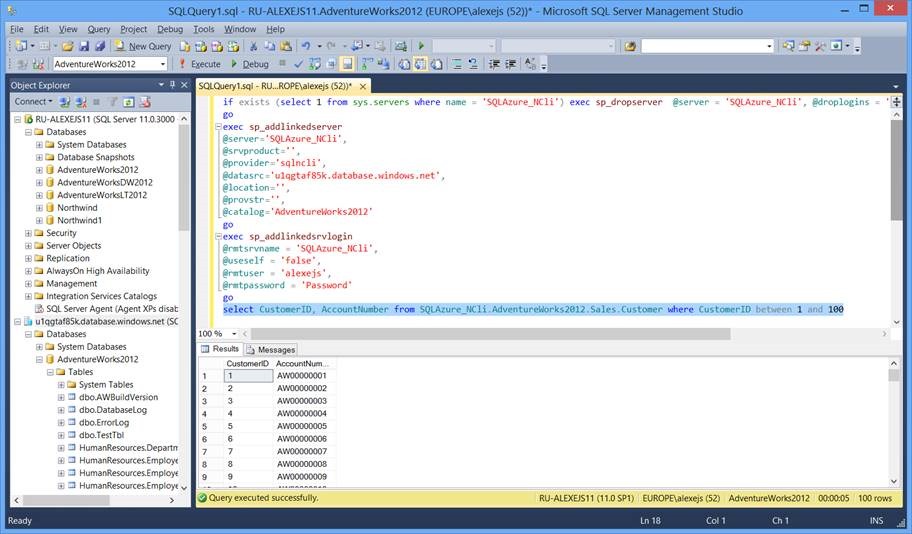This screenshot has height=534, width=912.
Task: Decrease indent of selected lines
Action: [x=494, y=64]
